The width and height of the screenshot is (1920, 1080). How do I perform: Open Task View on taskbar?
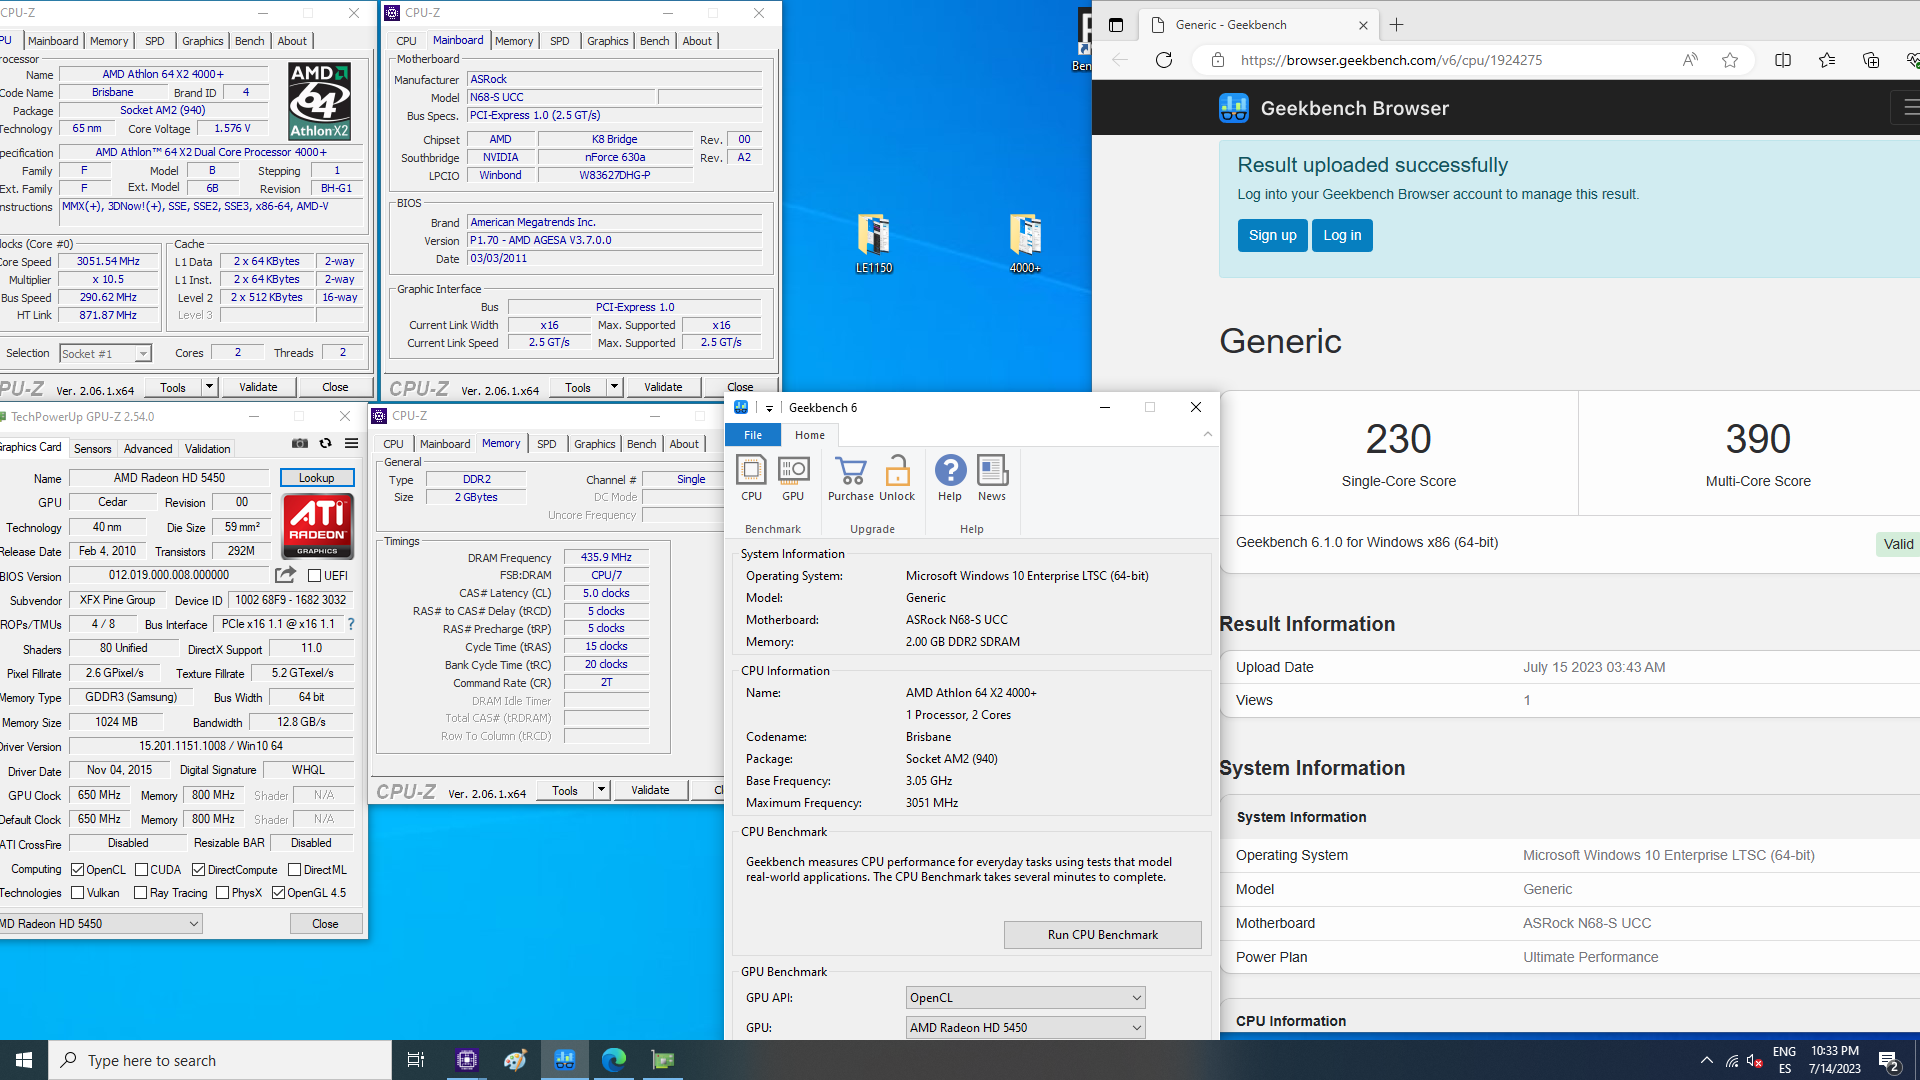(x=416, y=1060)
